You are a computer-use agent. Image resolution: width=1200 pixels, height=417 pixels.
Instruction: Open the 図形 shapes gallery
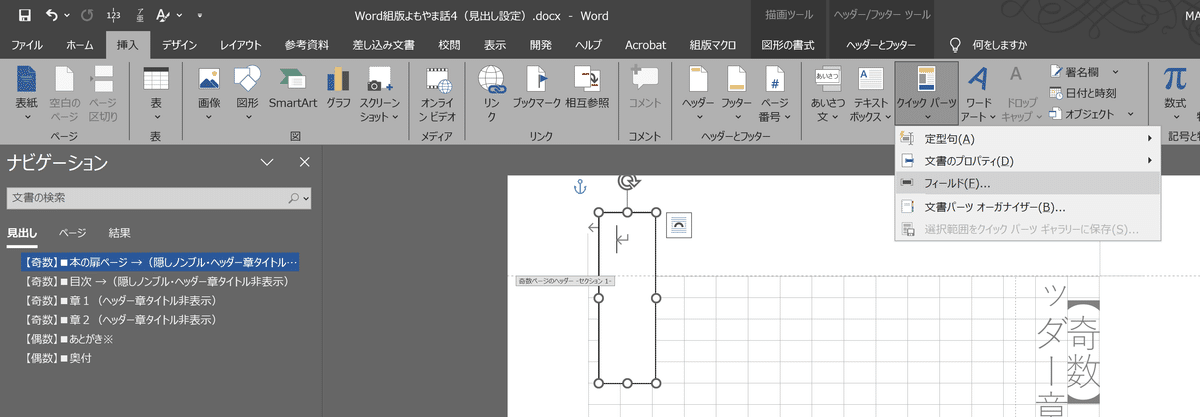click(246, 96)
